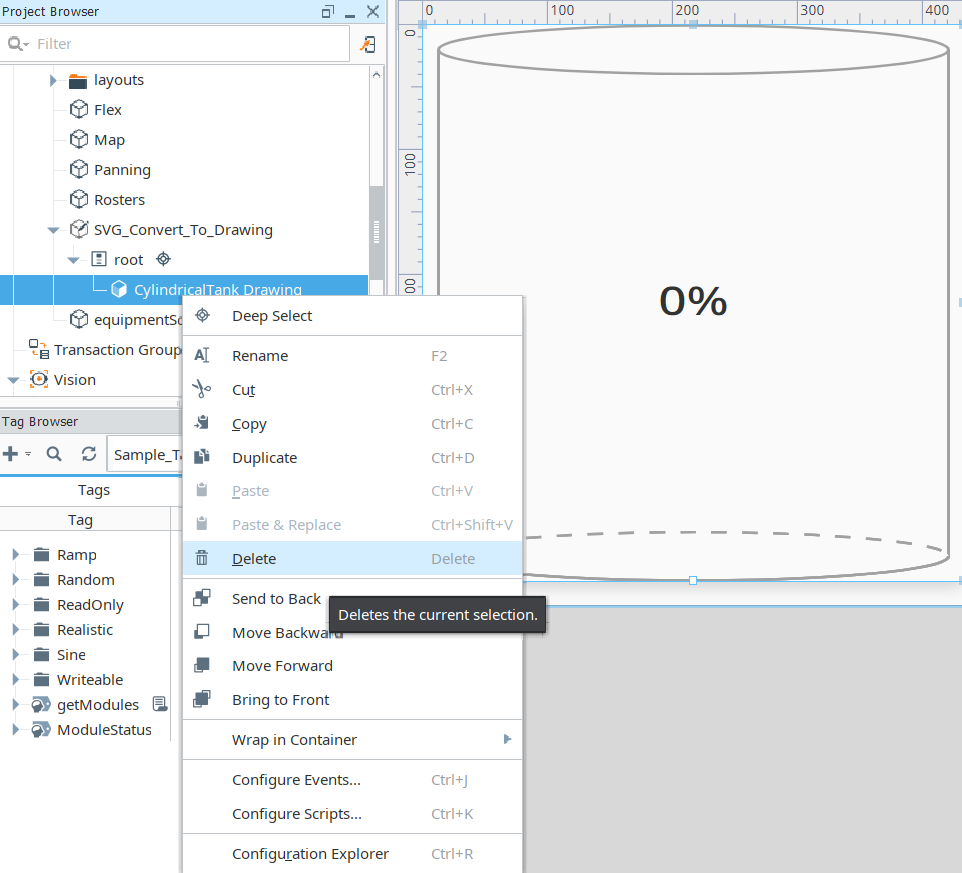
Task: Click the jump-to-selection icon beside the Filter field
Action: click(367, 44)
